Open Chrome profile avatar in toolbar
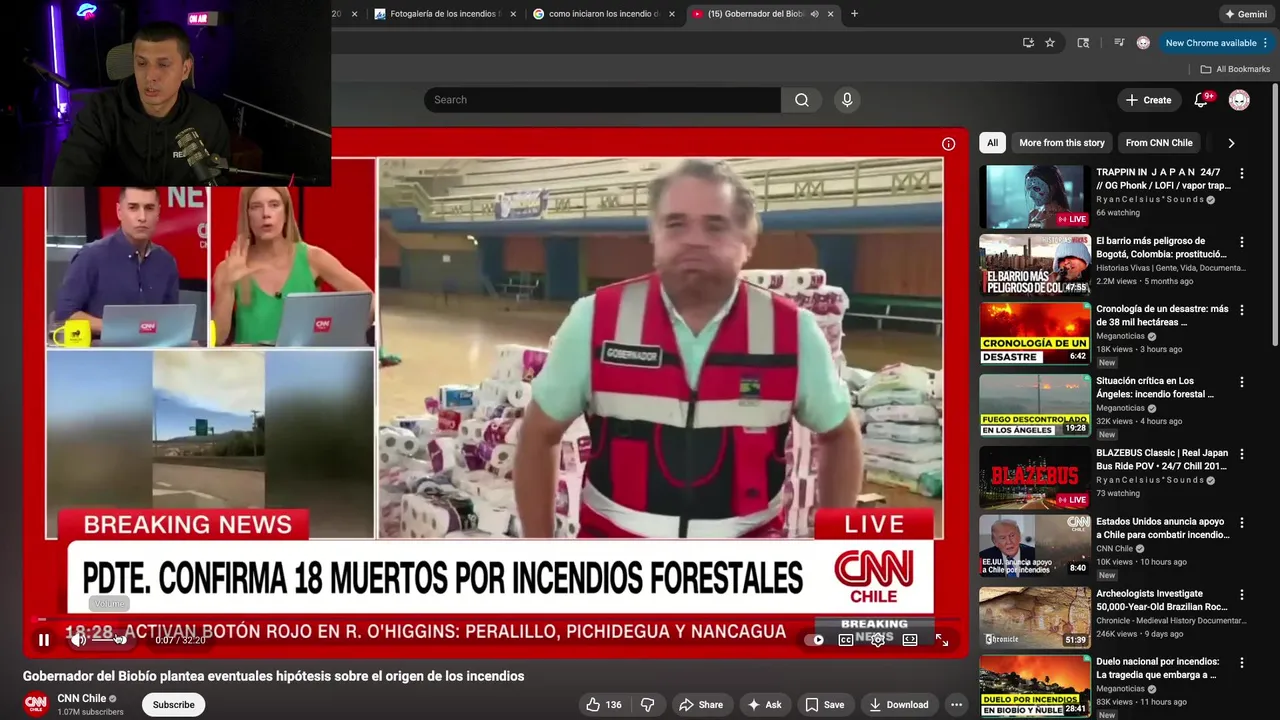This screenshot has width=1280, height=720. point(1143,43)
